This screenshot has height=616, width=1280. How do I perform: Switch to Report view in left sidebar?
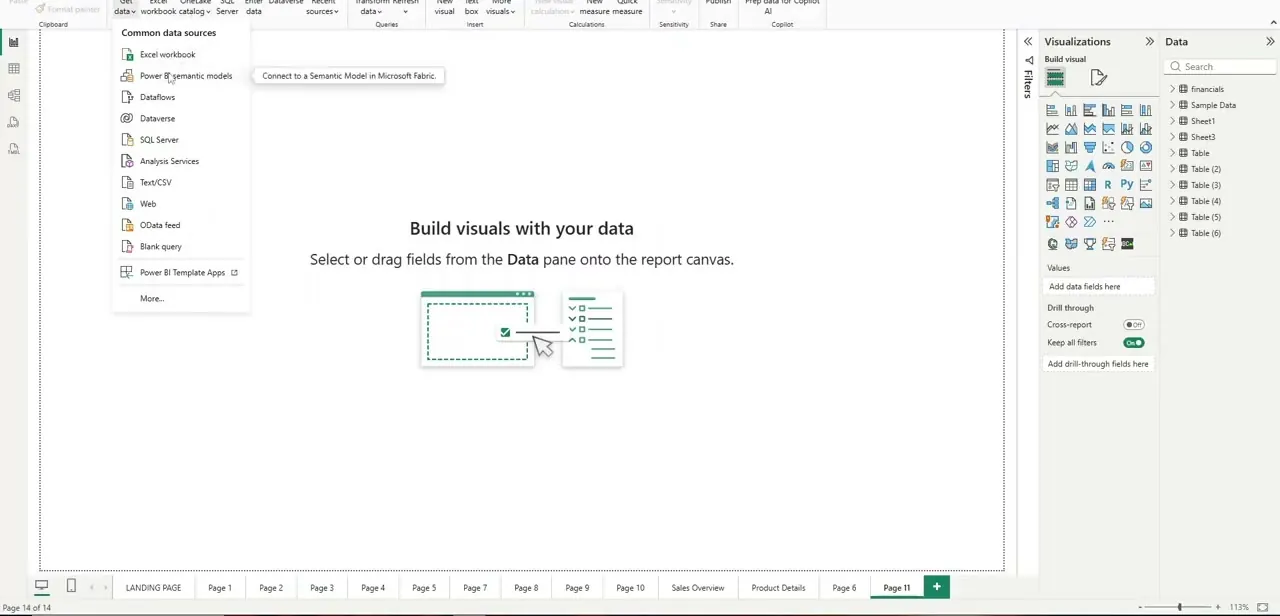pos(14,42)
